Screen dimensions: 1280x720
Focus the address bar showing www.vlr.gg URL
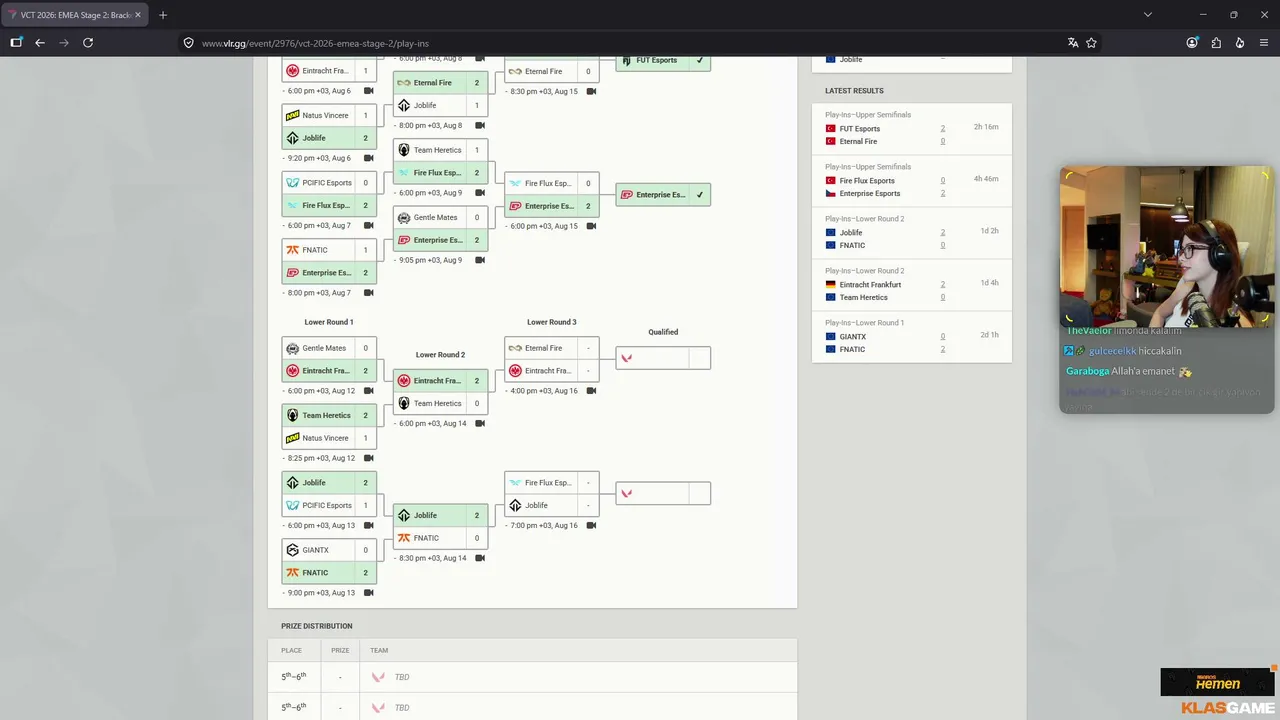click(620, 43)
